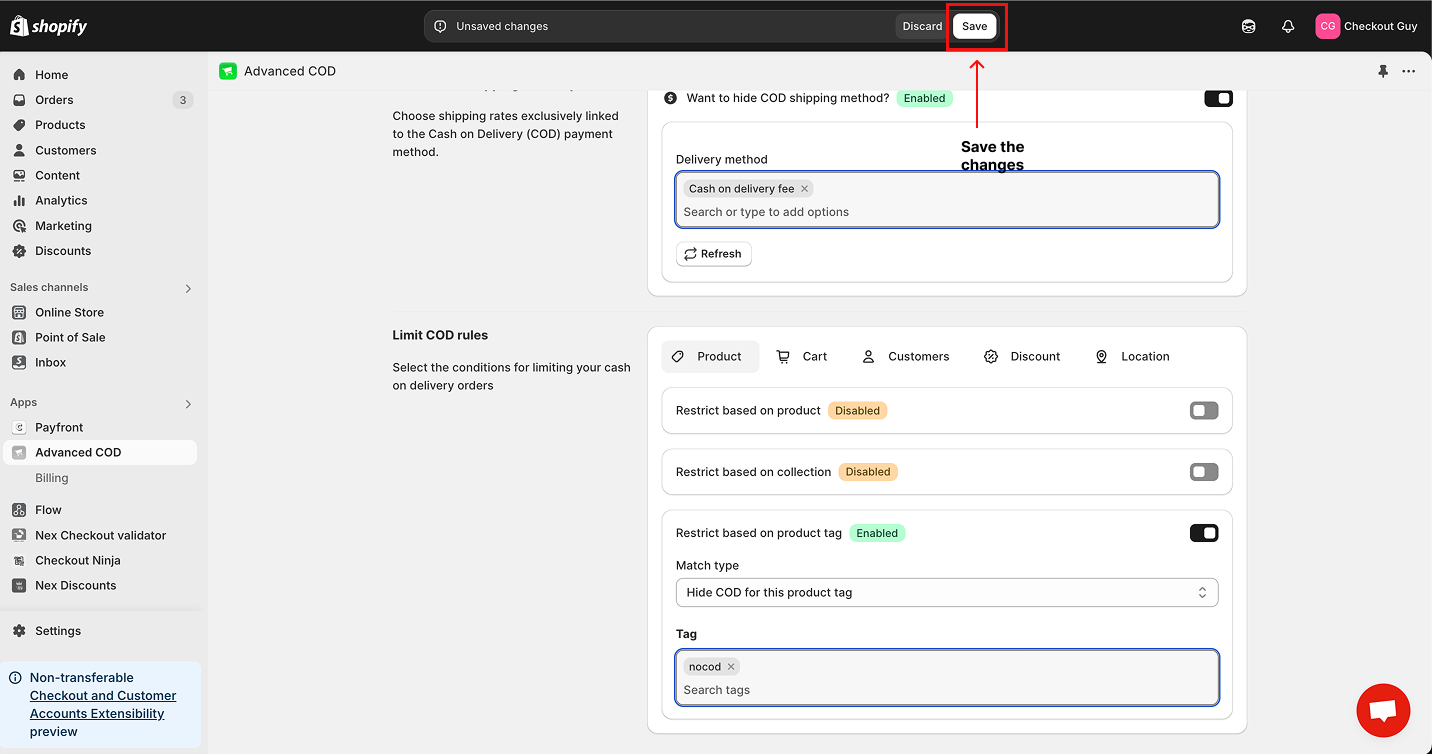Switch to the Location tab
Screen dimensions: 1432x754
(x=1132, y=357)
